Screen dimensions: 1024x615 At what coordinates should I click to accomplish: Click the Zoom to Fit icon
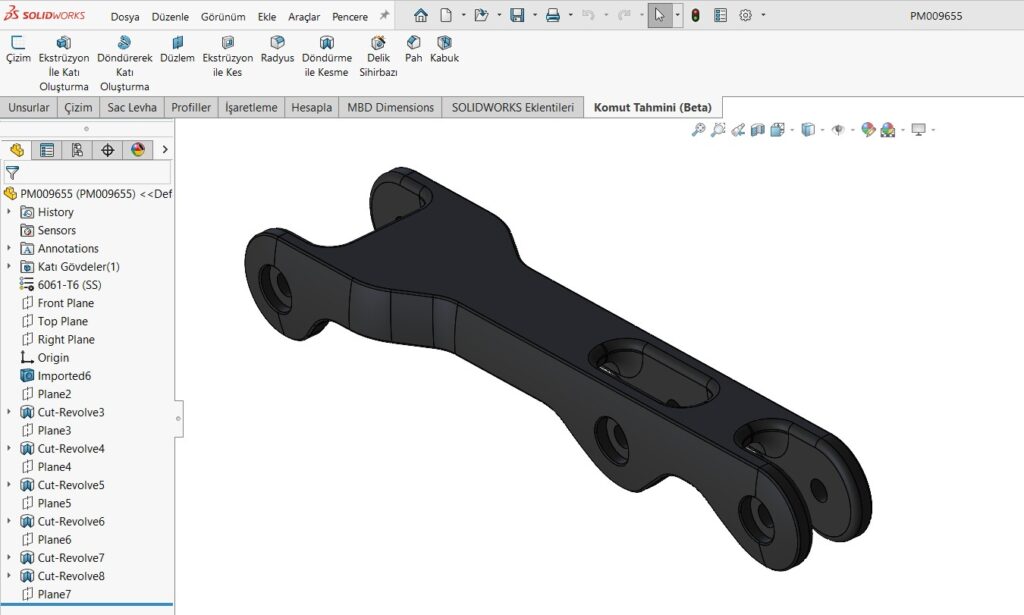click(x=698, y=129)
